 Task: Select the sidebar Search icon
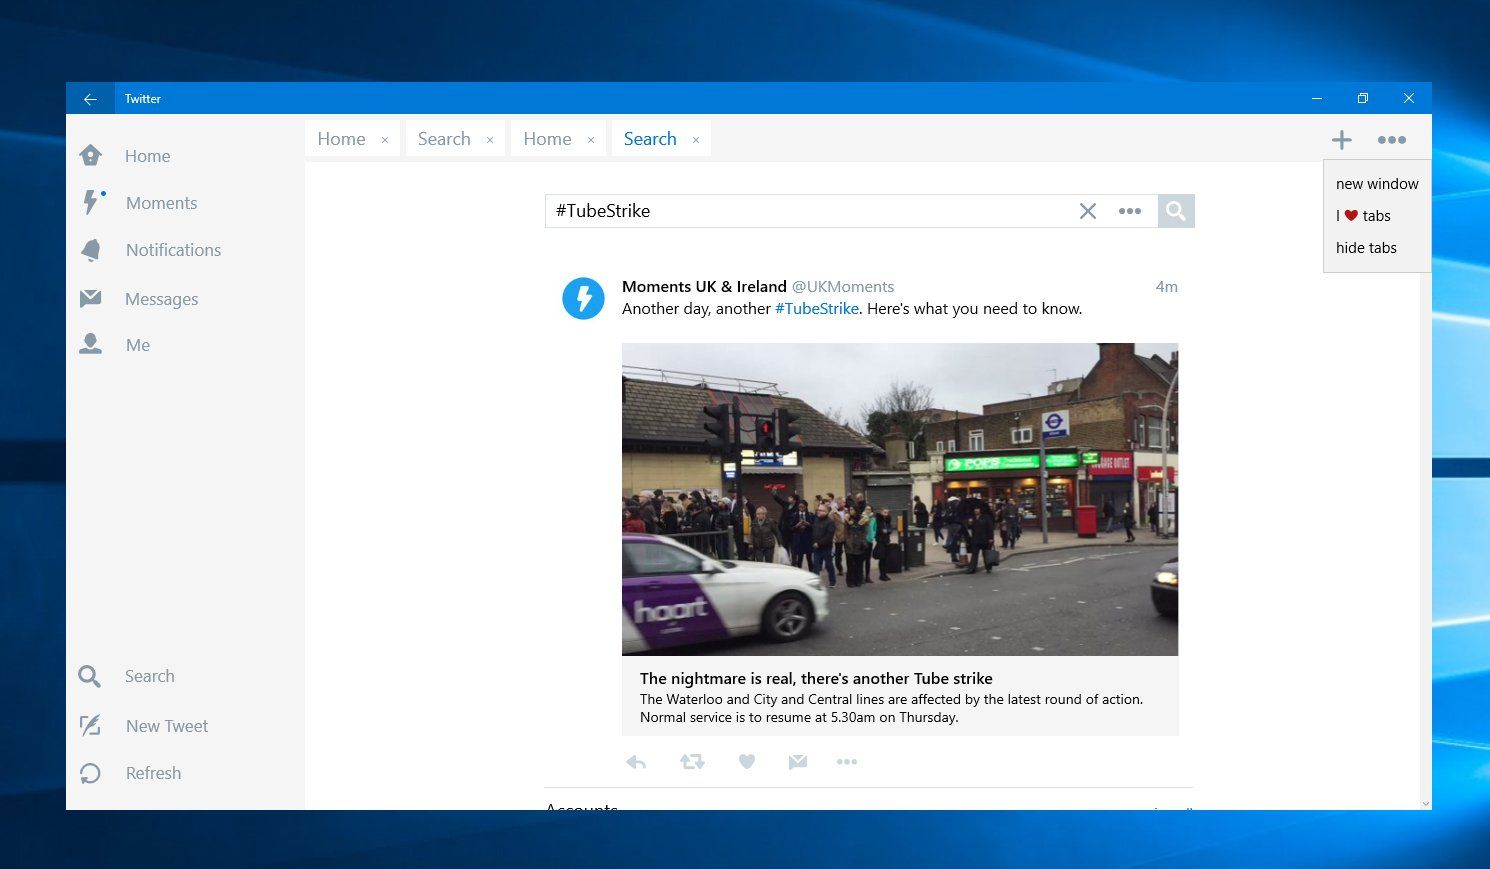(x=89, y=676)
